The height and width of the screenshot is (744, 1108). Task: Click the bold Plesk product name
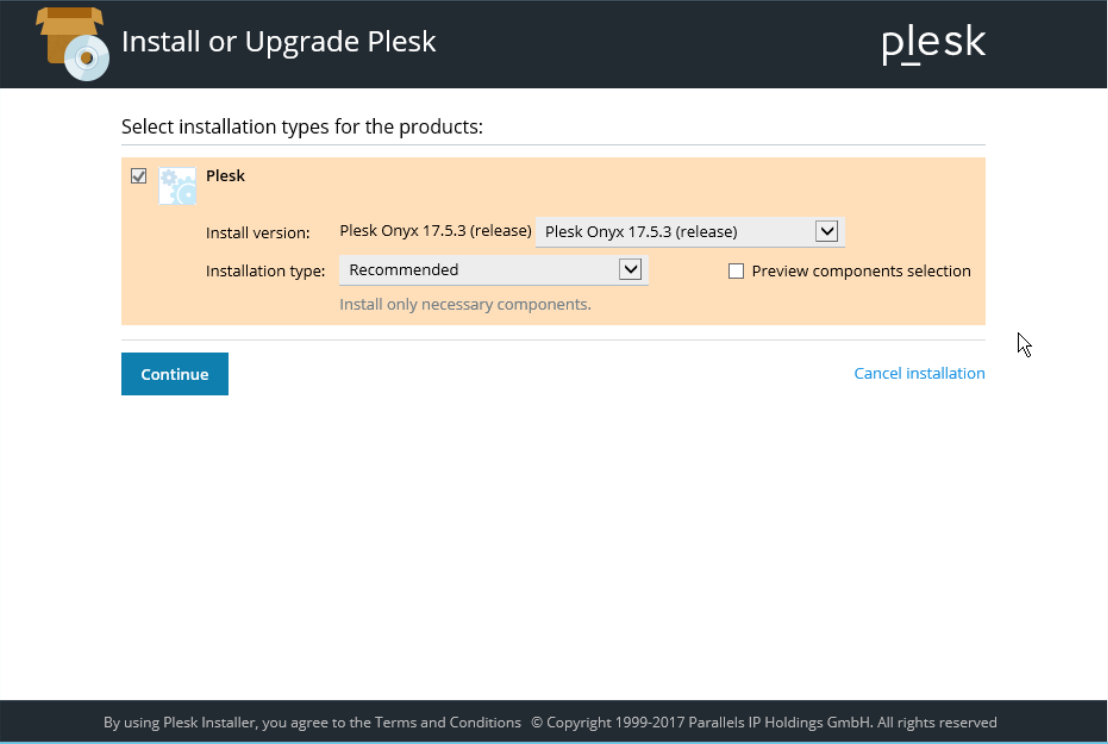[x=225, y=176]
